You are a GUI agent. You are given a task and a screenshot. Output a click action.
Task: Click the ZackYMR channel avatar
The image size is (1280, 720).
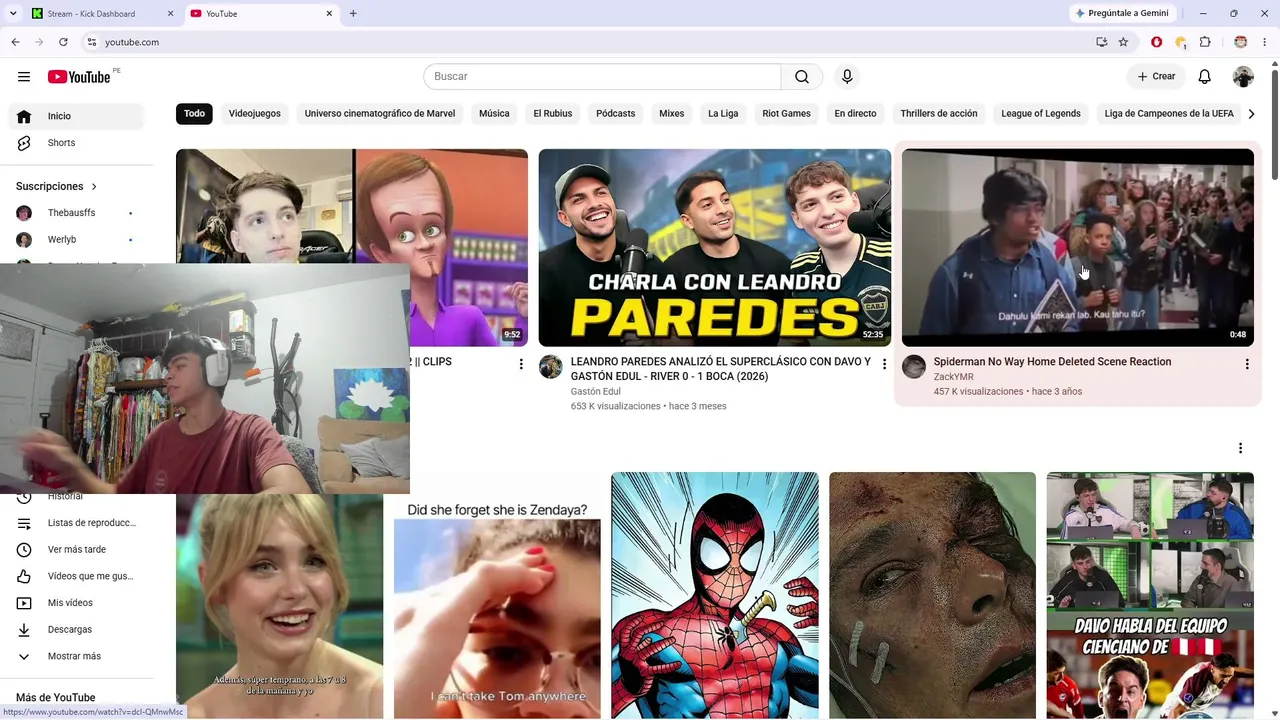(x=914, y=367)
